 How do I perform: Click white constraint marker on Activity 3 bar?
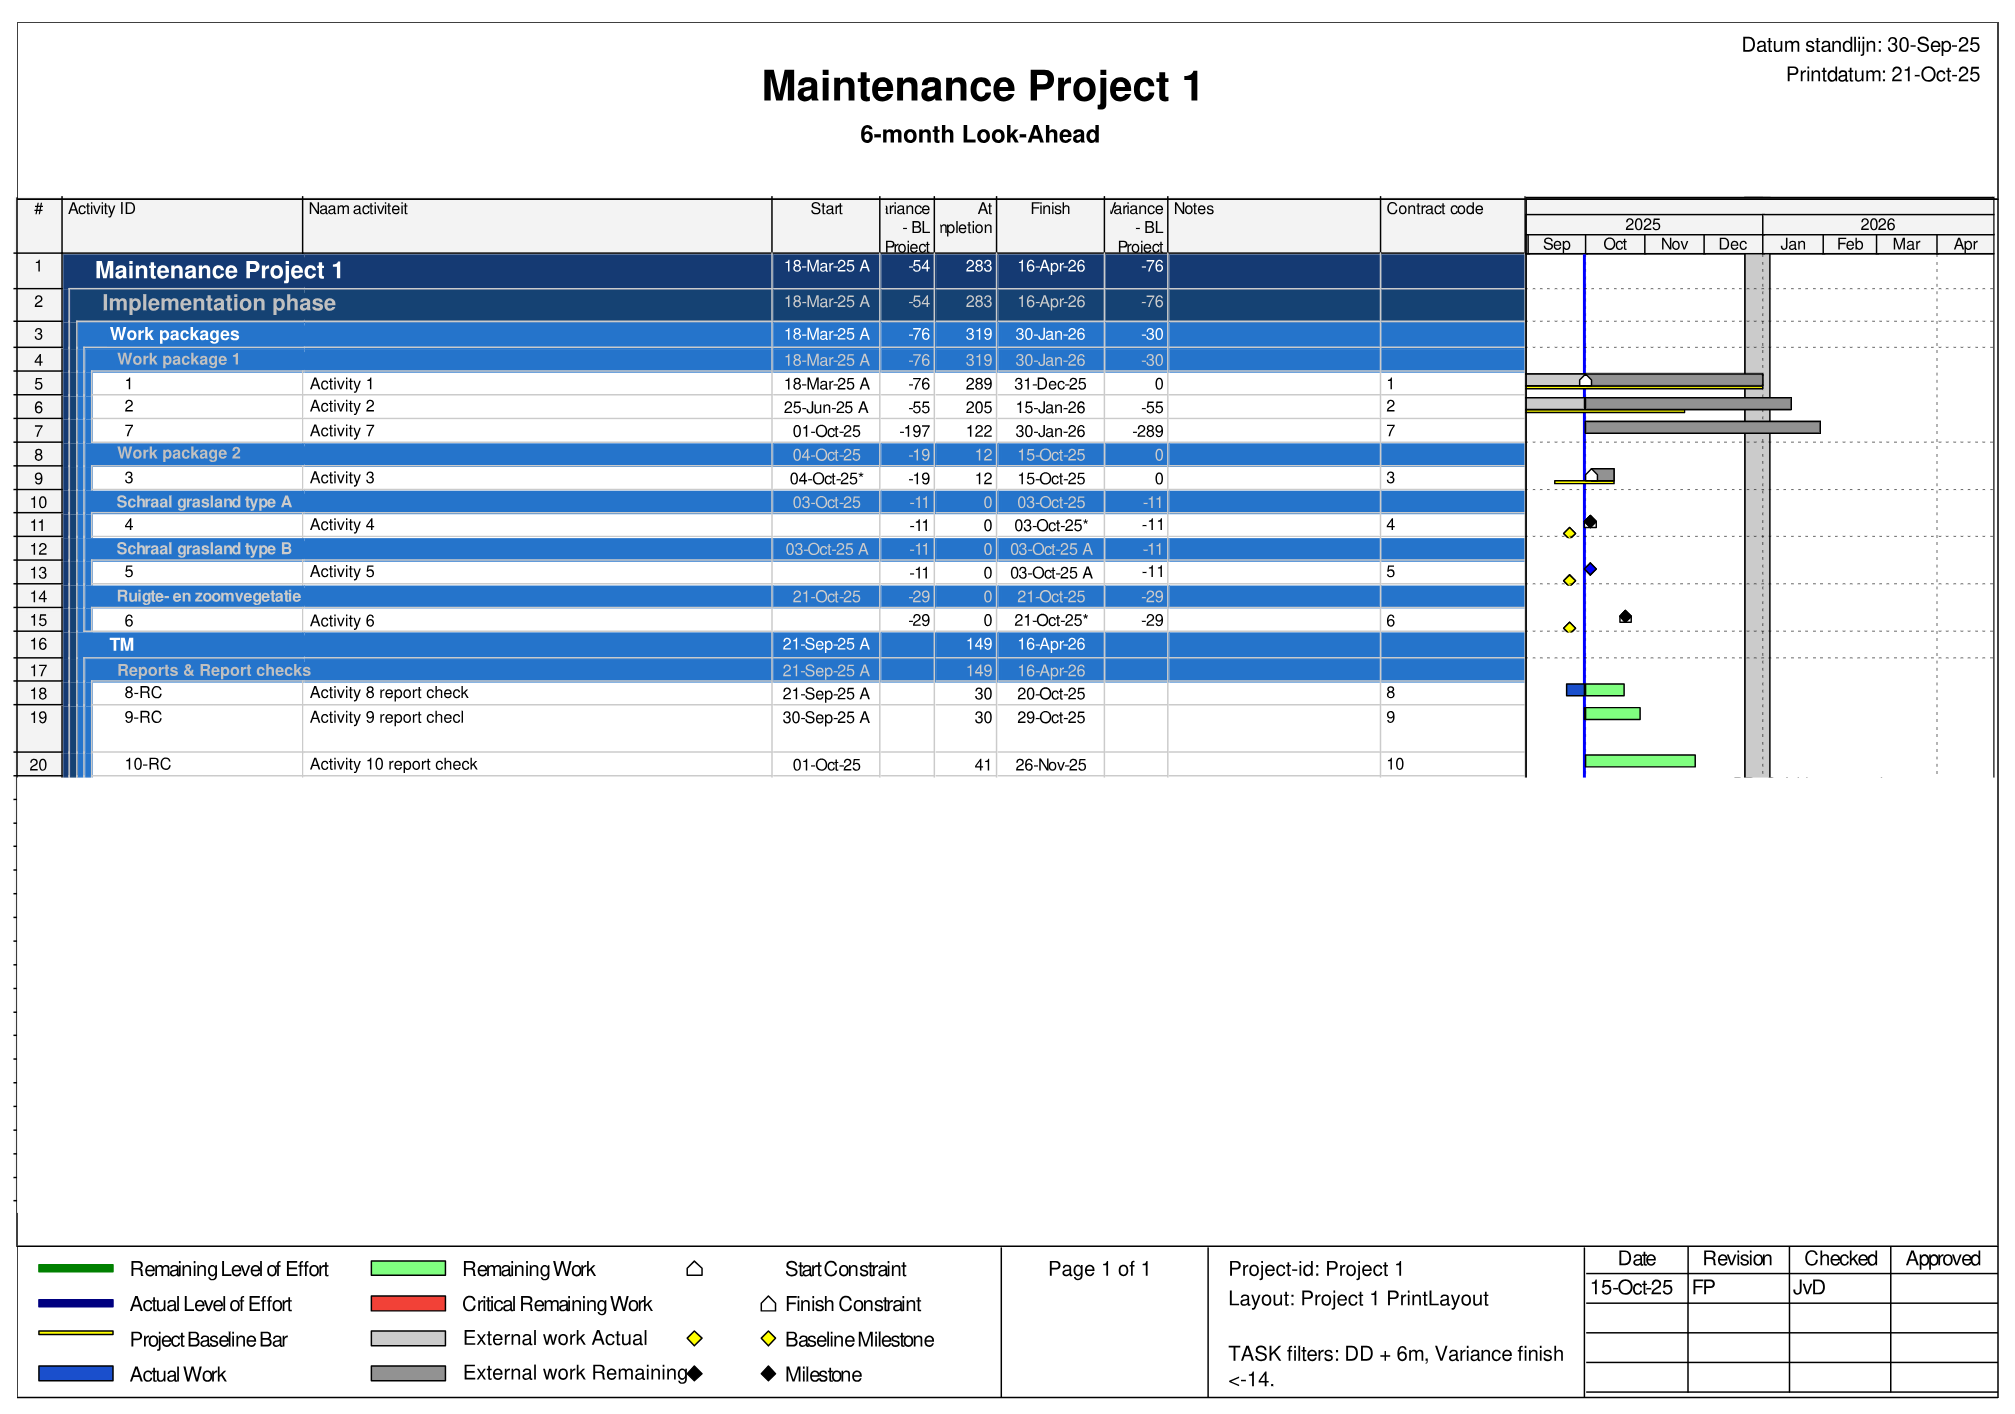coord(1591,475)
